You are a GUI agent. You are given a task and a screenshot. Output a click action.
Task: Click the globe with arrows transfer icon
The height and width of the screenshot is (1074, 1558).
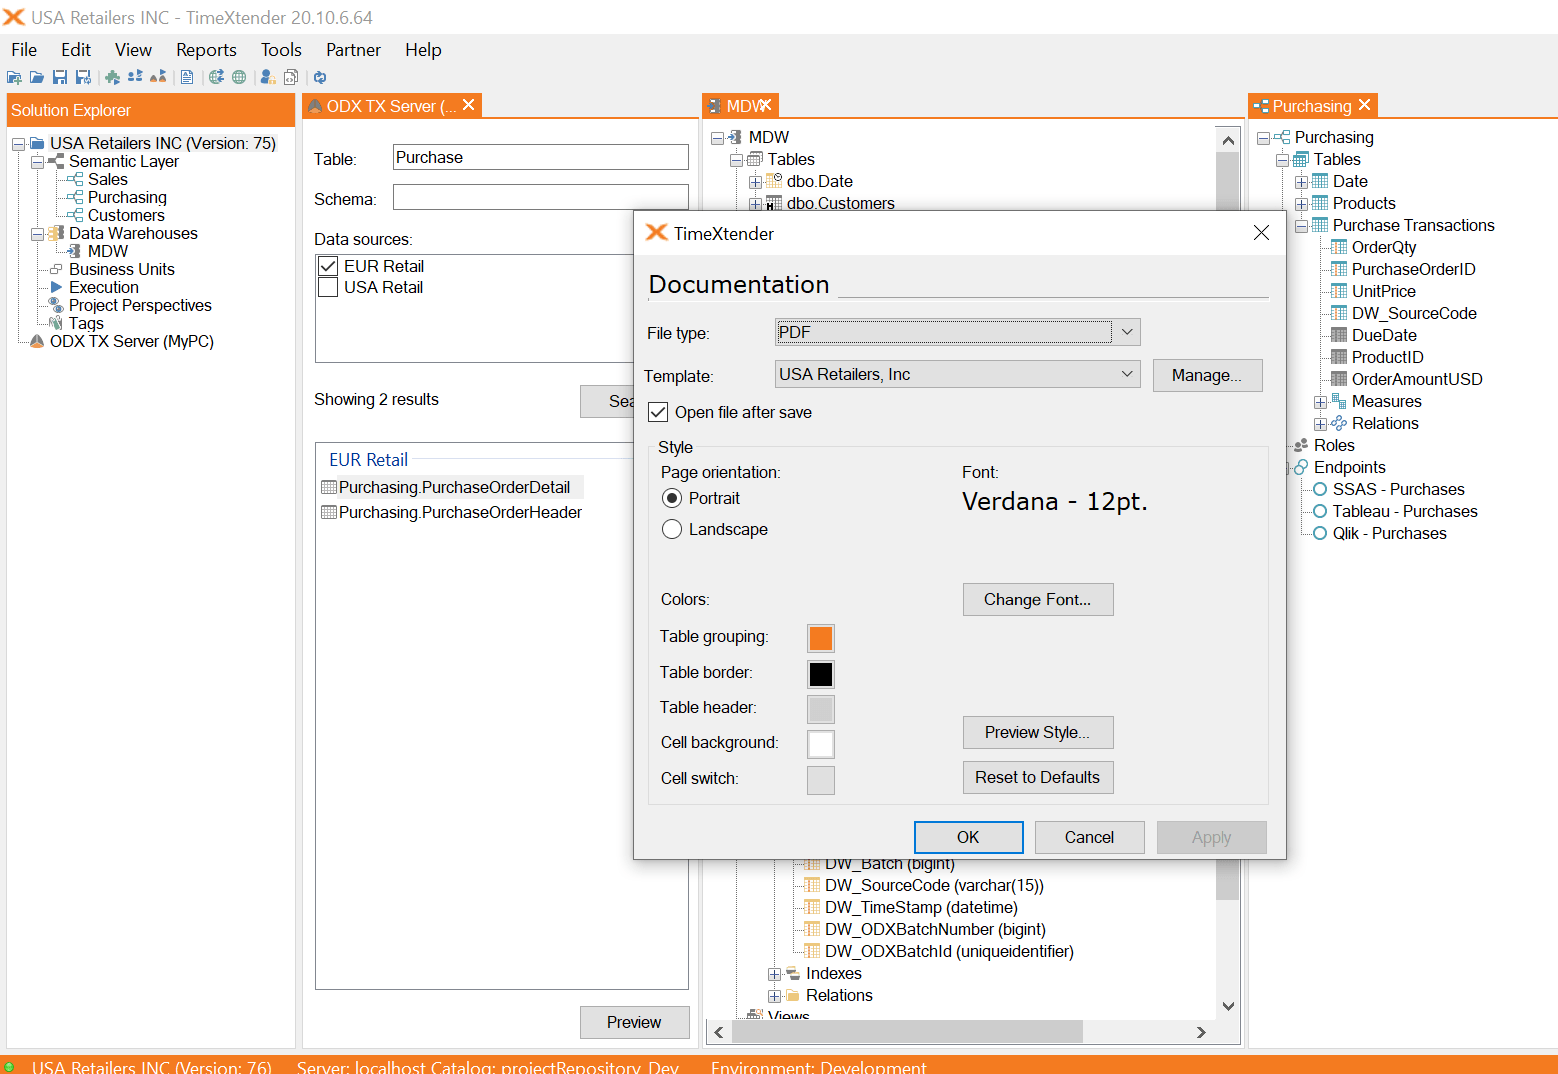tap(216, 77)
